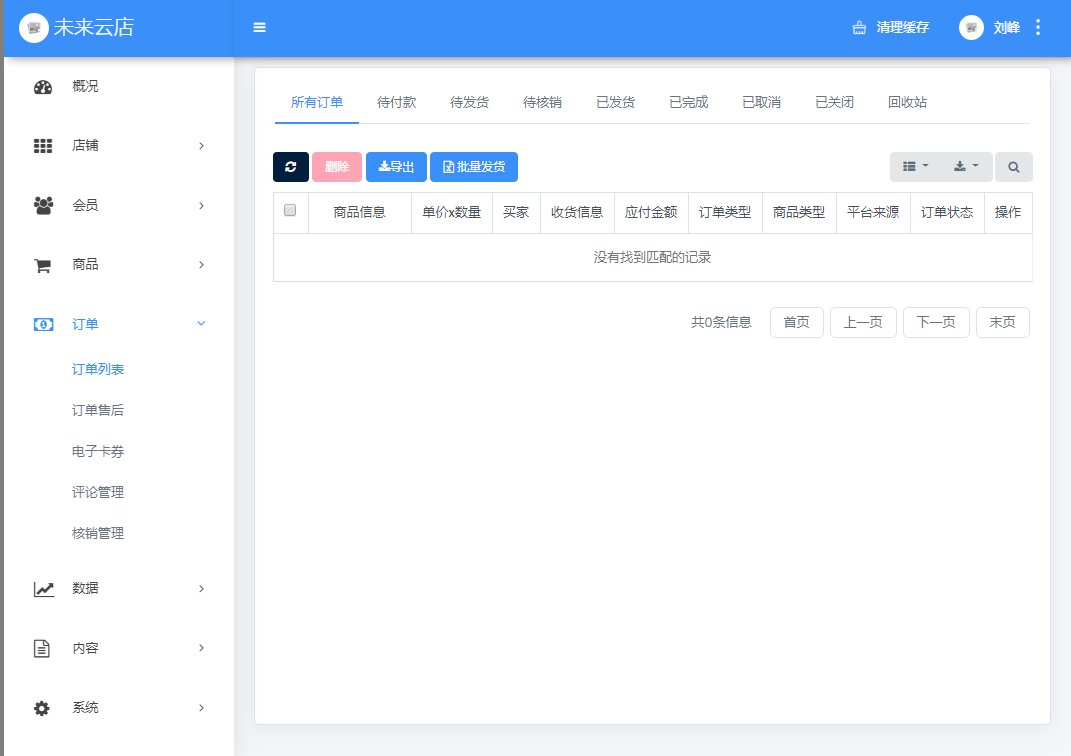Open the three-dot more options menu
1071x756 pixels.
point(1038,28)
